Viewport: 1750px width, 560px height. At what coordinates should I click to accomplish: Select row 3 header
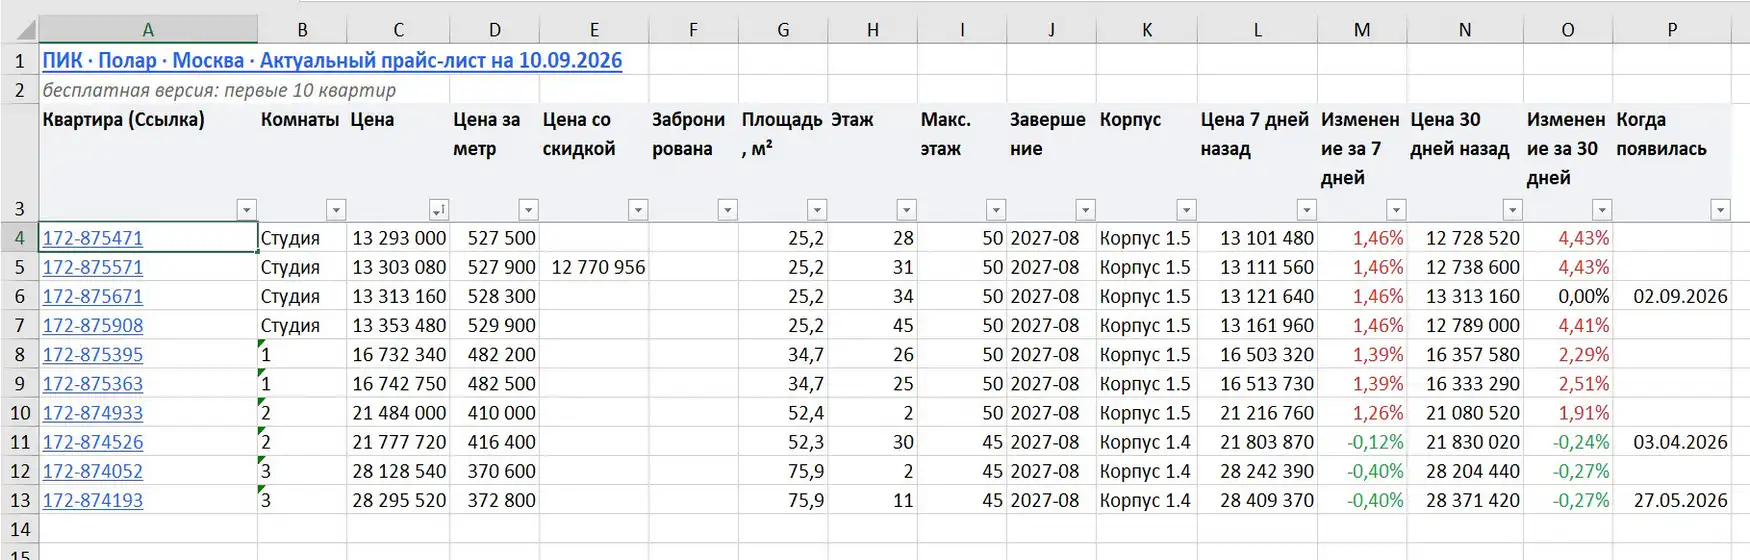[19, 162]
